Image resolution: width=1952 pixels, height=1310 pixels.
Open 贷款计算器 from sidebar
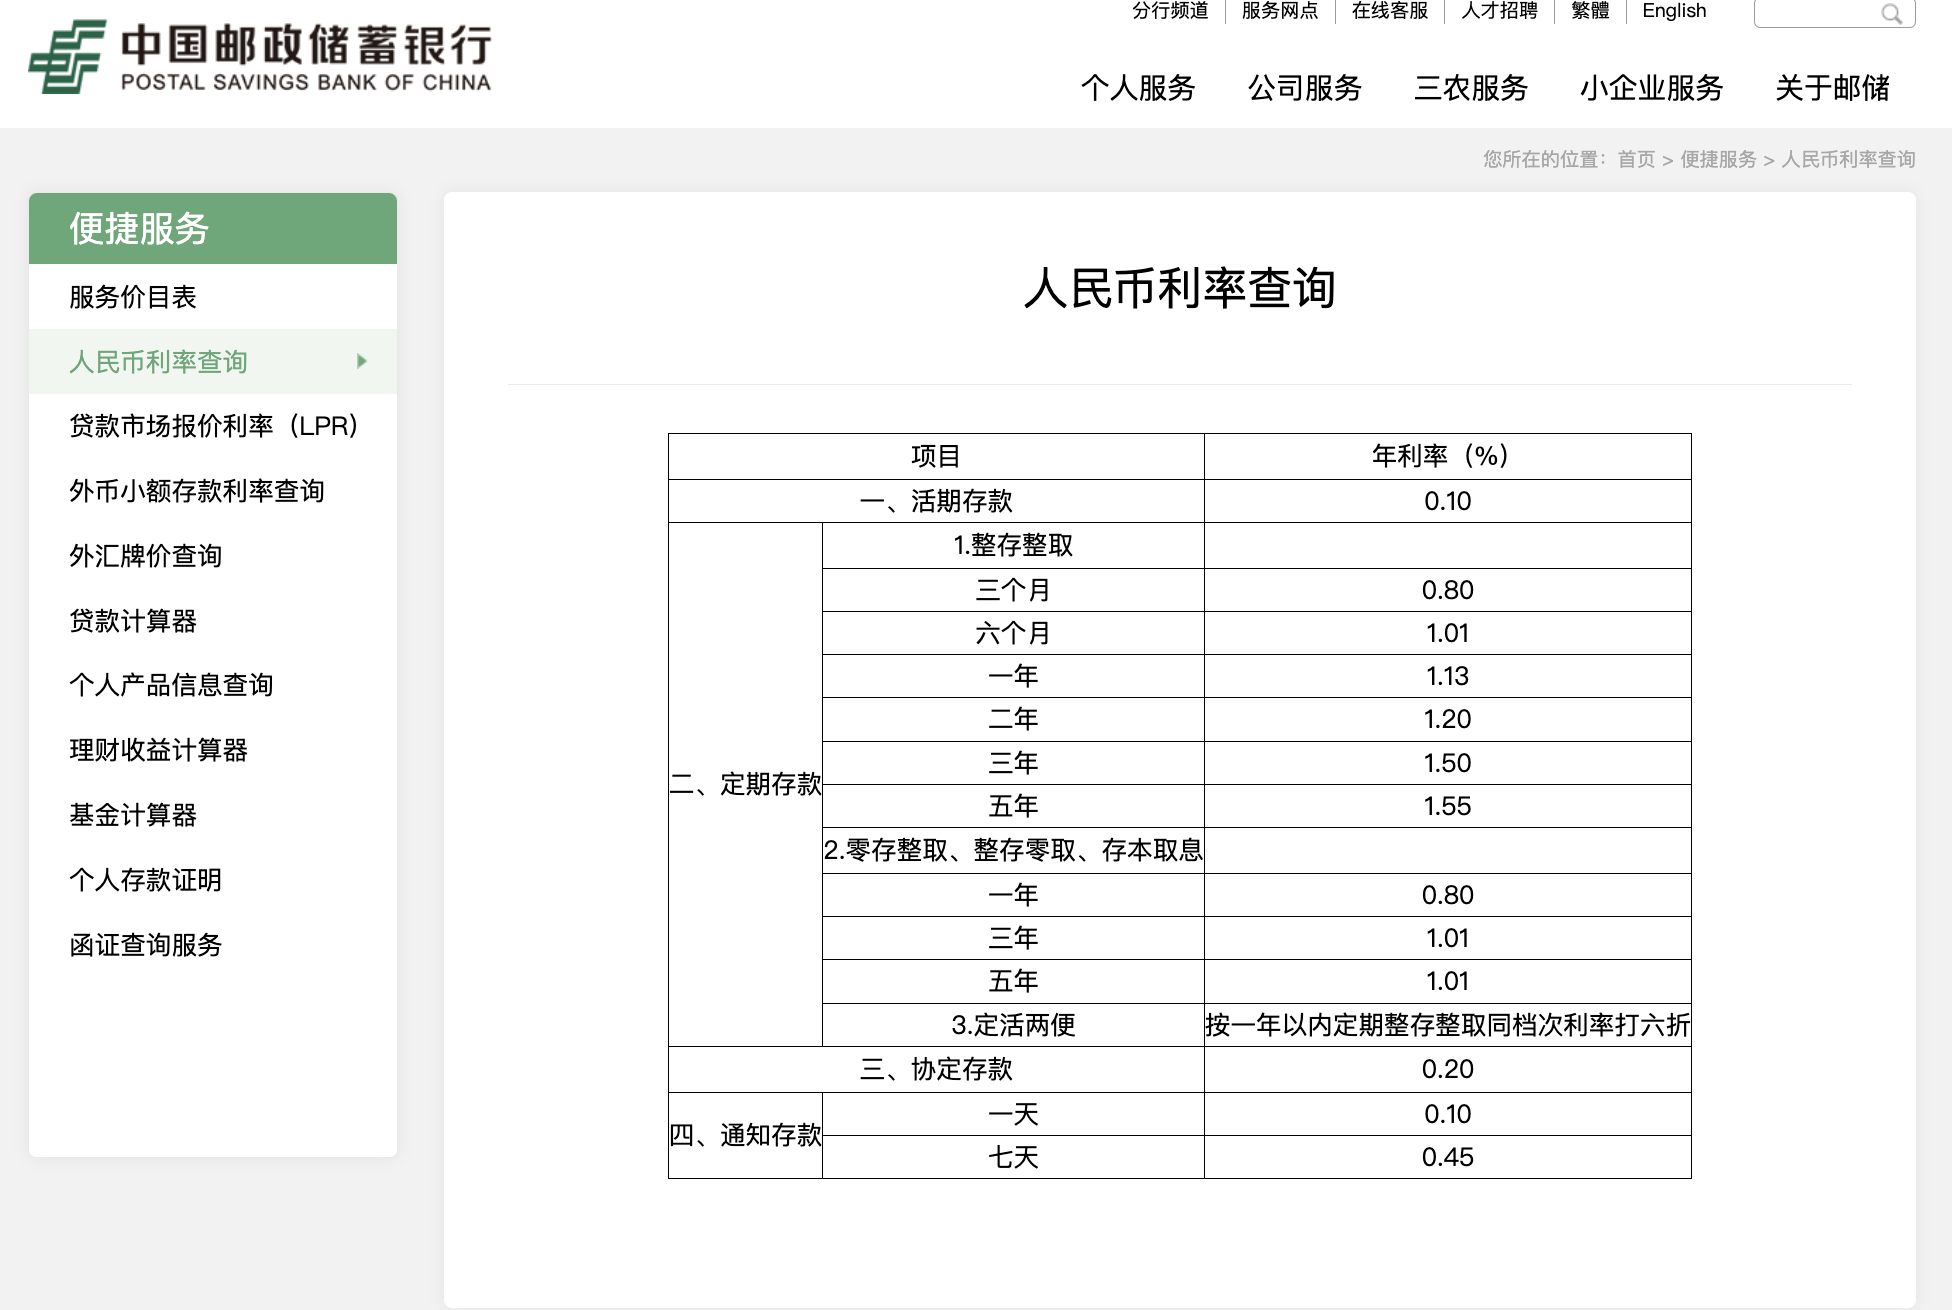pos(133,621)
